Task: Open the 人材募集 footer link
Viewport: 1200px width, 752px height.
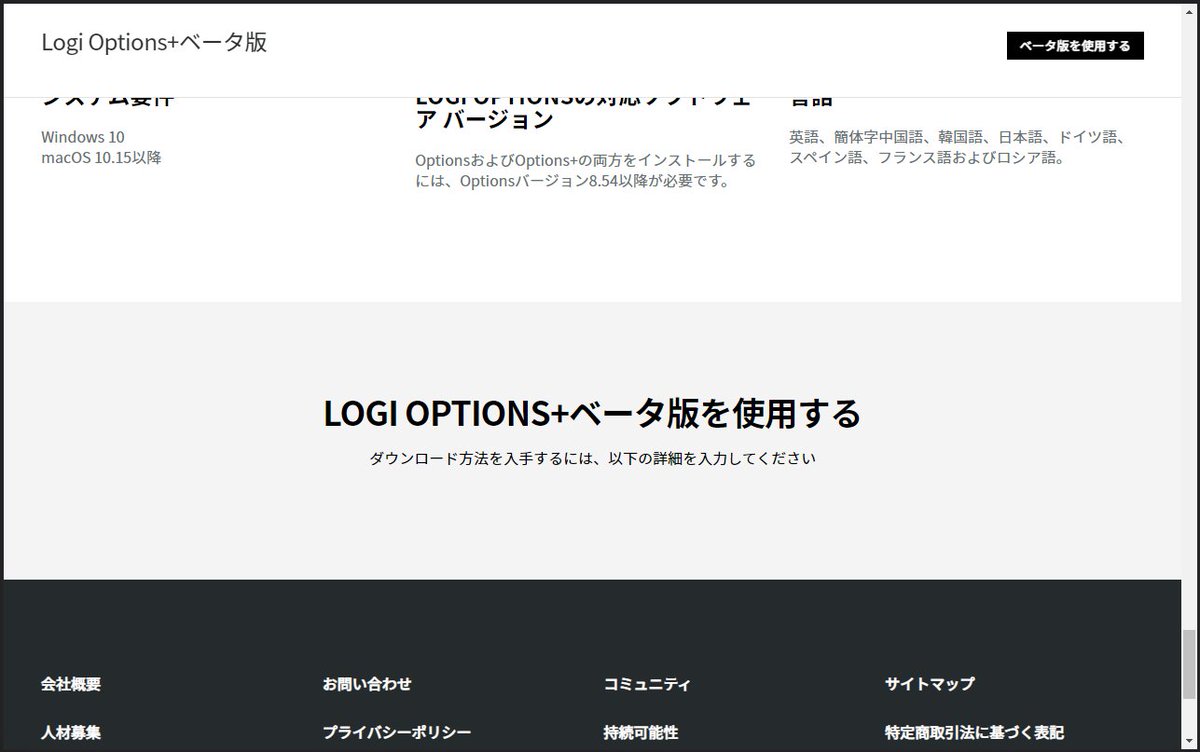Action: pyautogui.click(x=70, y=732)
